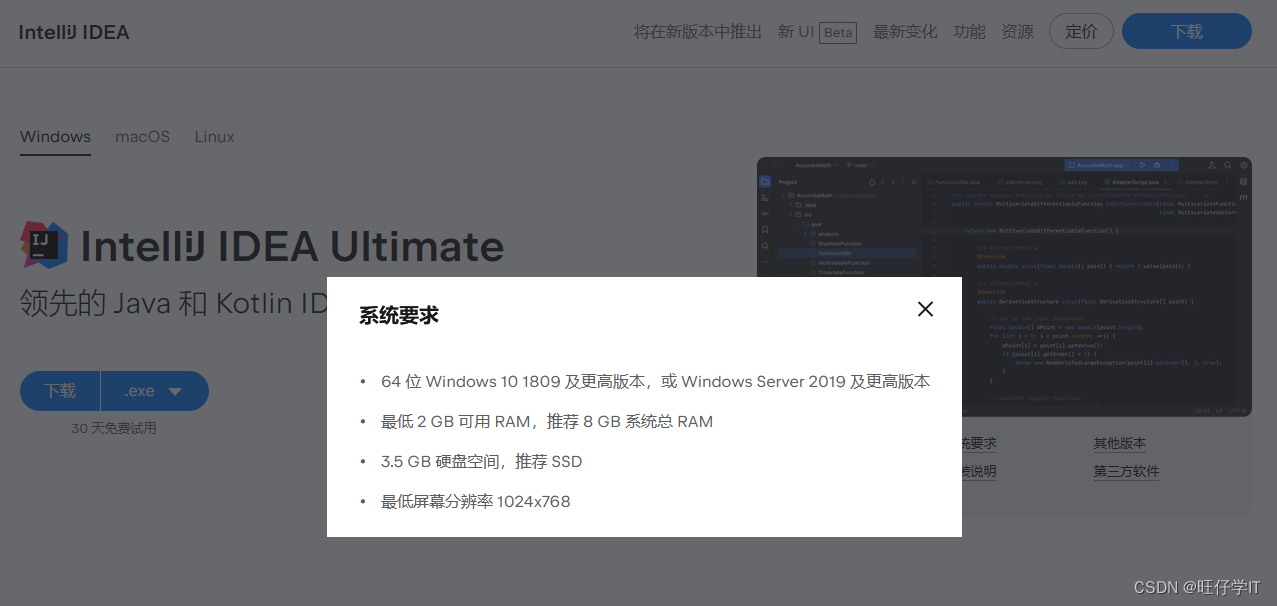Screen dimensions: 1277x606
Task: Switch to the Windows tab
Action: pyautogui.click(x=55, y=137)
